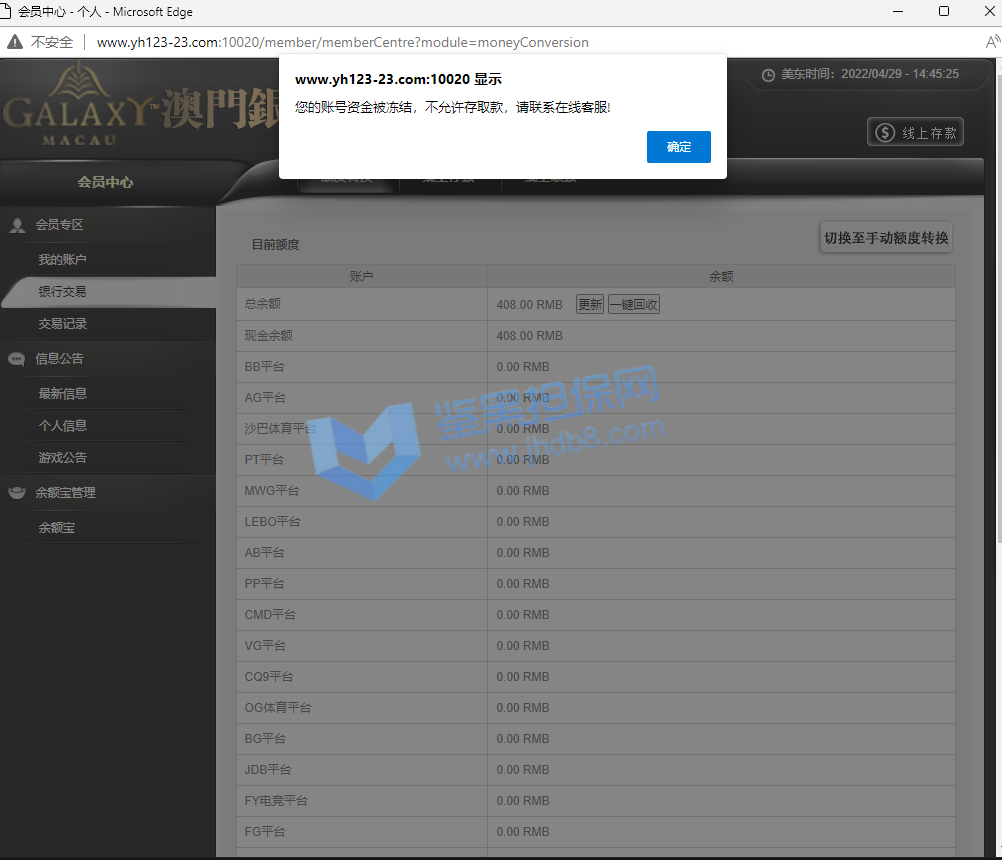Click the 更新 button next to total balance

point(590,305)
